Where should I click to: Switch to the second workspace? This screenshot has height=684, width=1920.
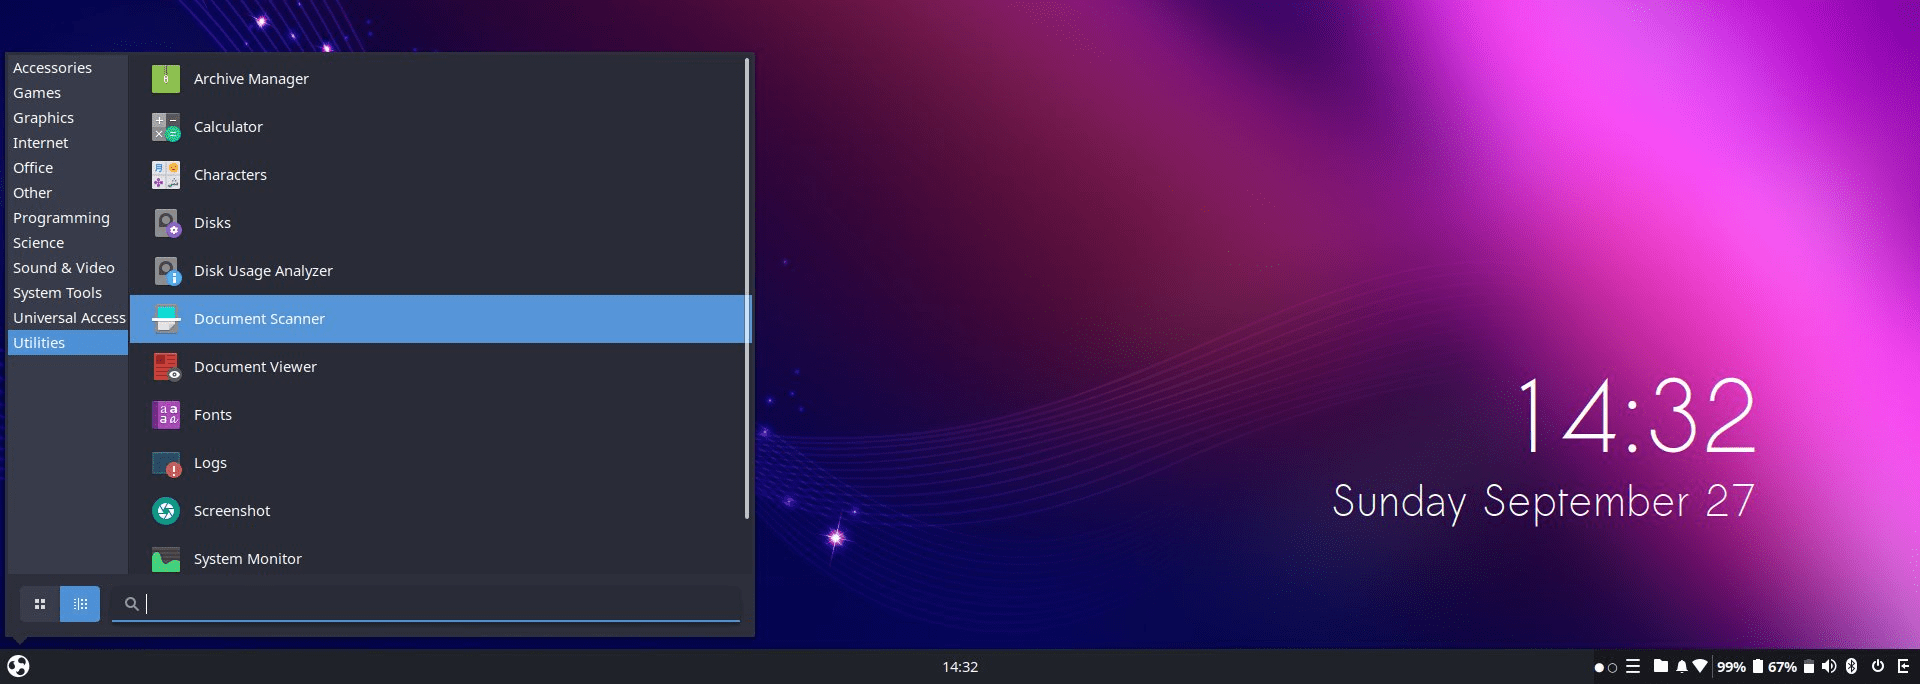1612,668
